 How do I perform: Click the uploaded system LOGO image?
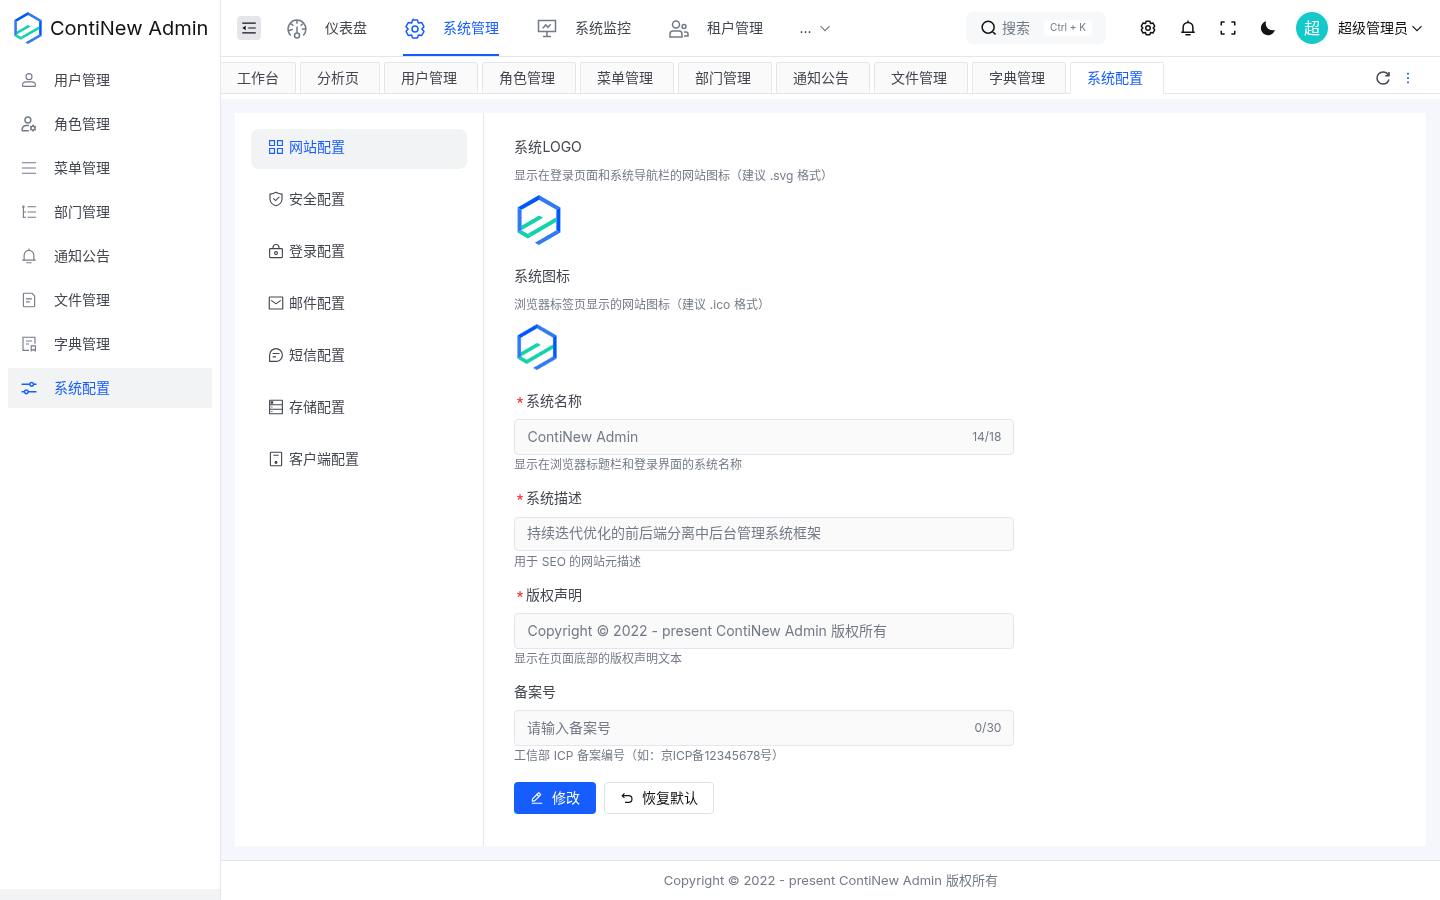[539, 220]
